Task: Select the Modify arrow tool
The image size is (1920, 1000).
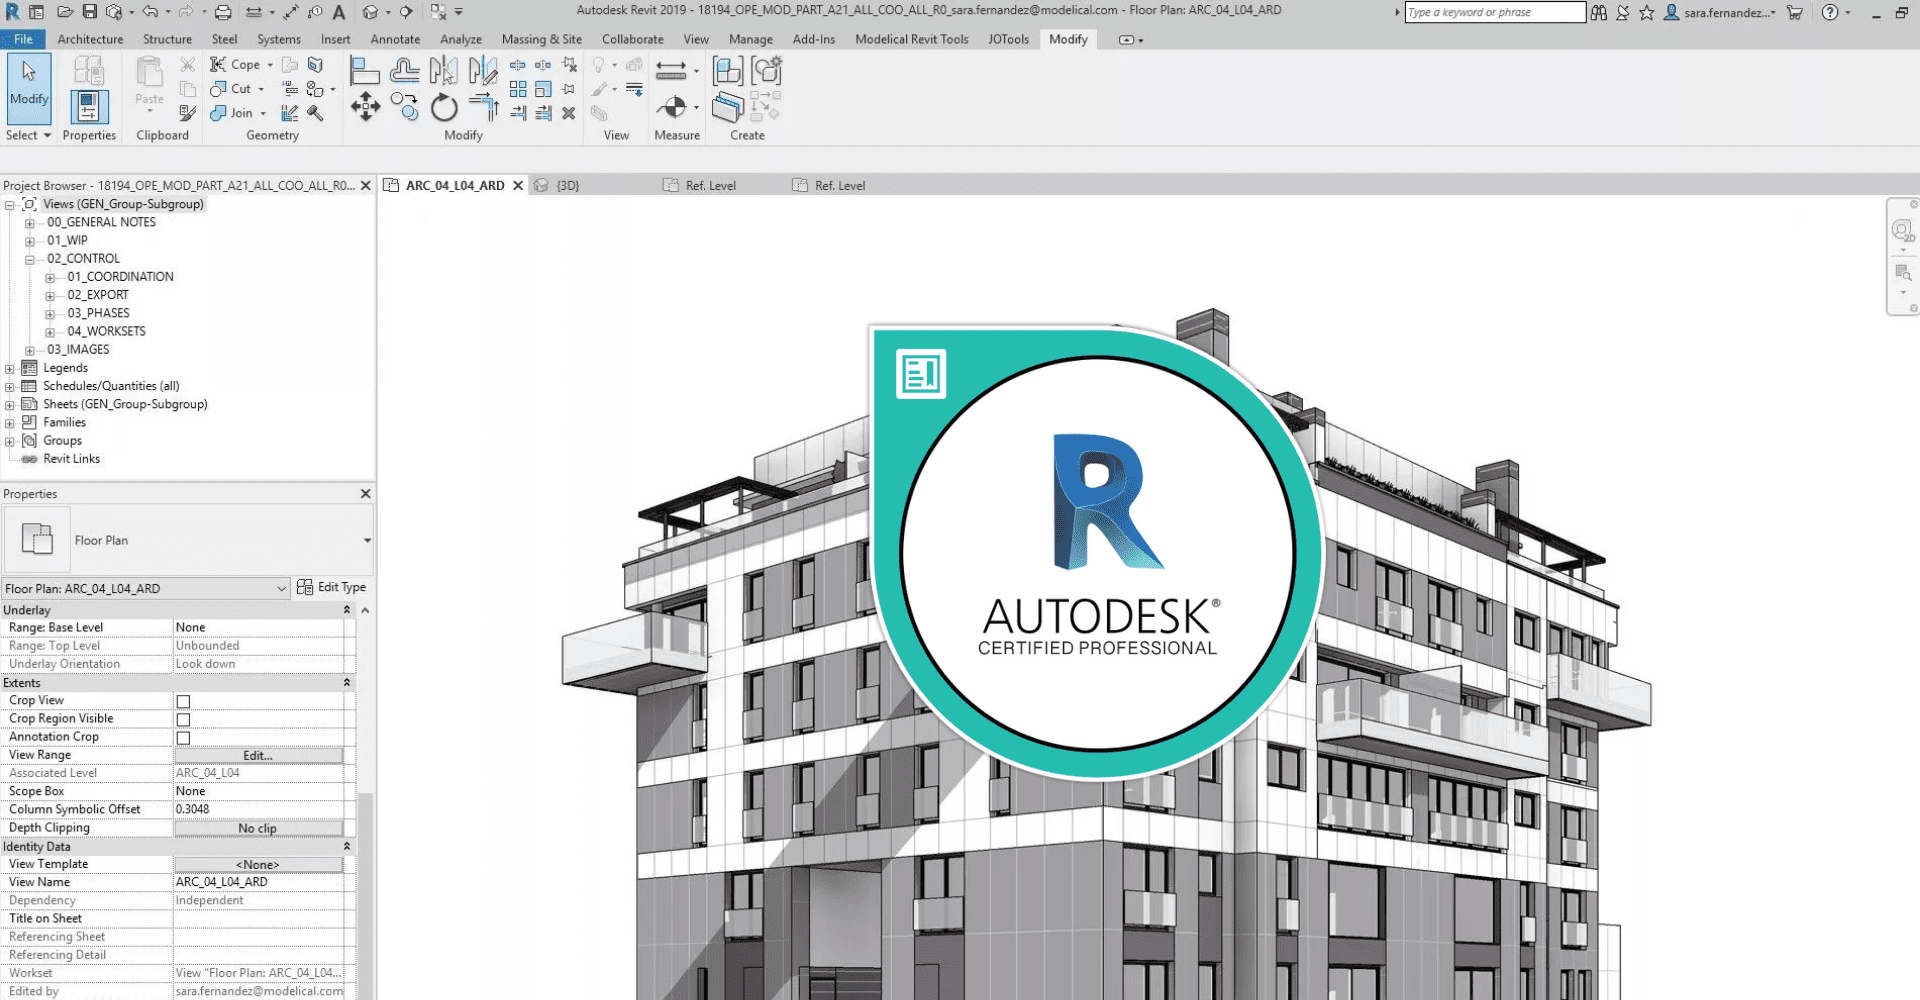Action: pos(29,88)
